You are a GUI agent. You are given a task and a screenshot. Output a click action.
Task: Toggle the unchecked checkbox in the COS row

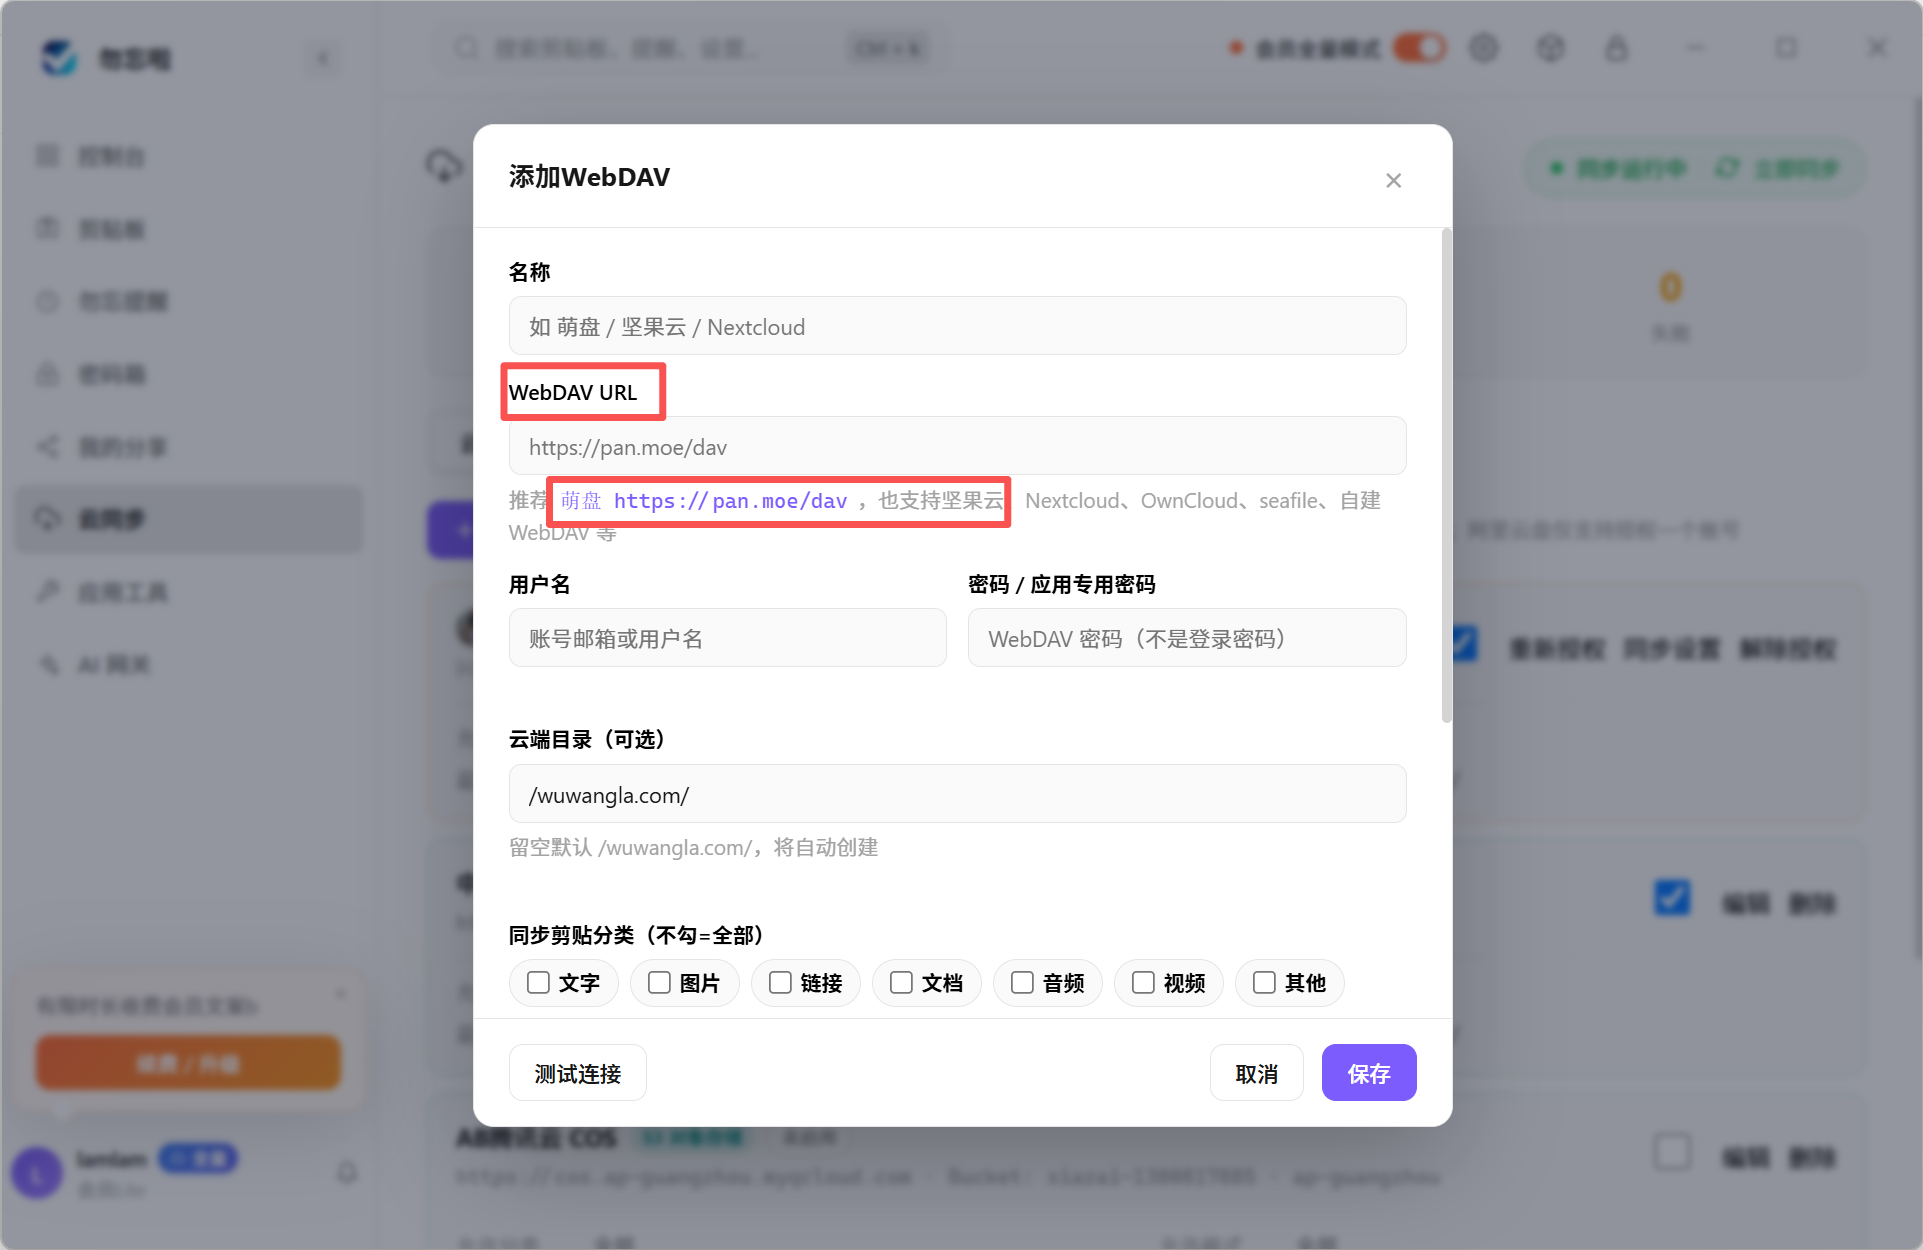pyautogui.click(x=1672, y=1152)
